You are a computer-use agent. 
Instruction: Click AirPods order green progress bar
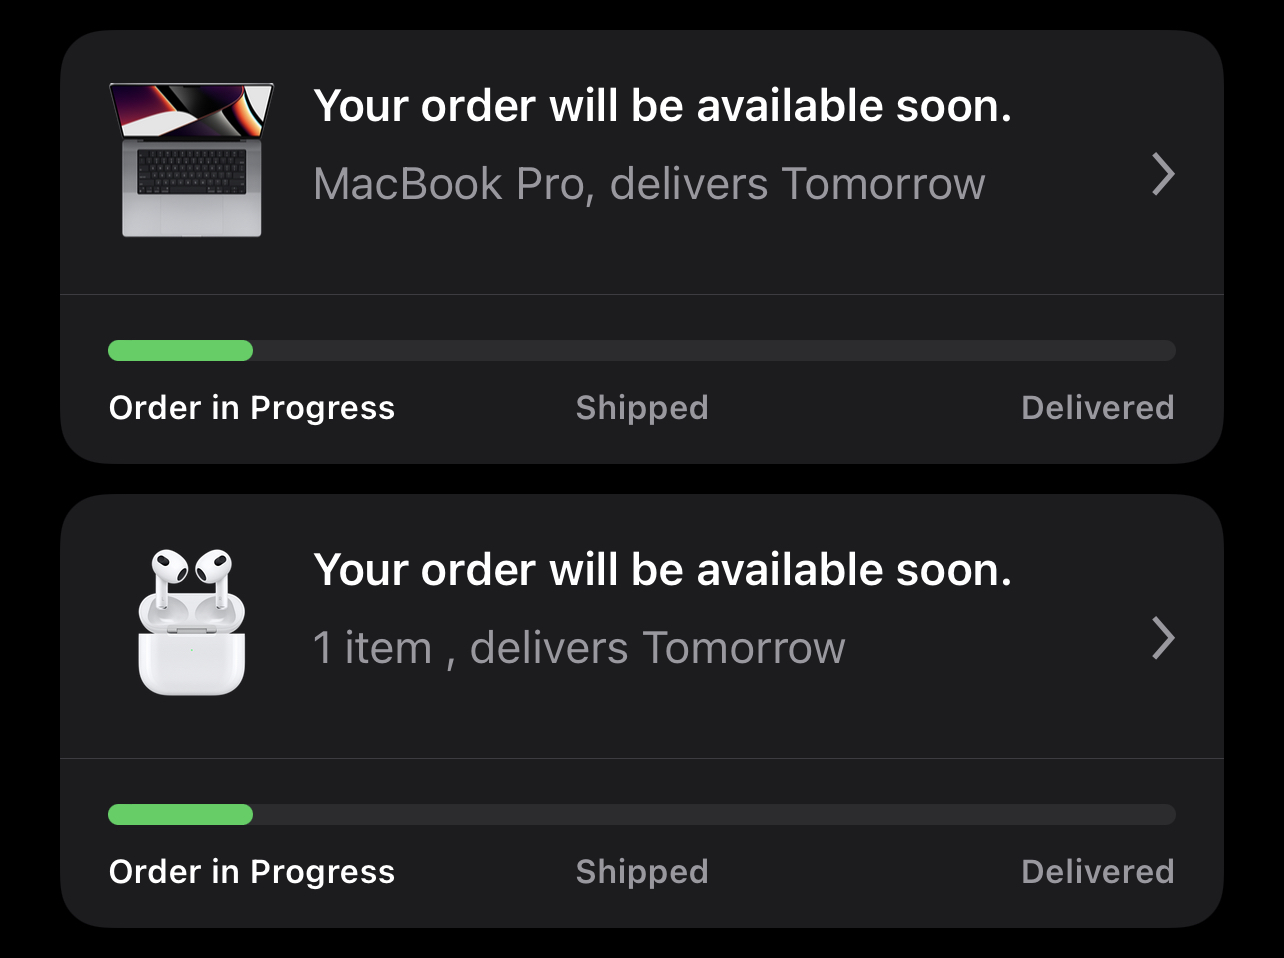pos(180,814)
